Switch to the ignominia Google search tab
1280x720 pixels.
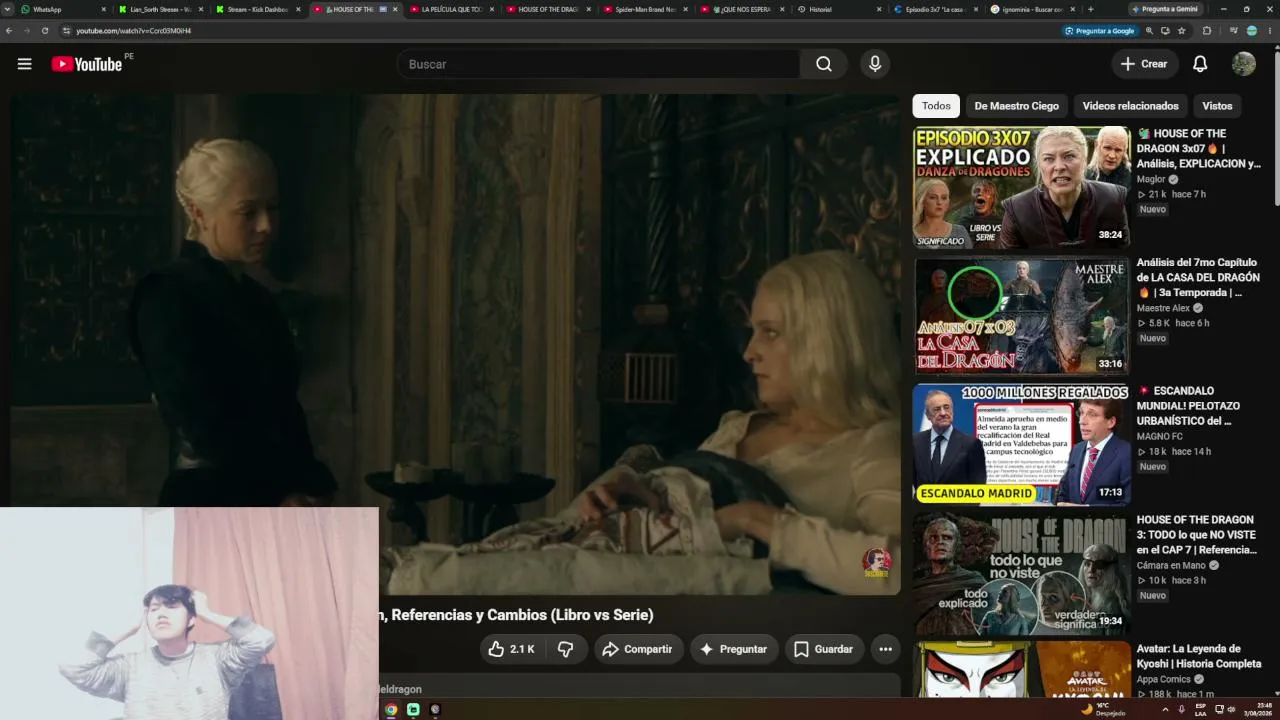(x=1032, y=9)
